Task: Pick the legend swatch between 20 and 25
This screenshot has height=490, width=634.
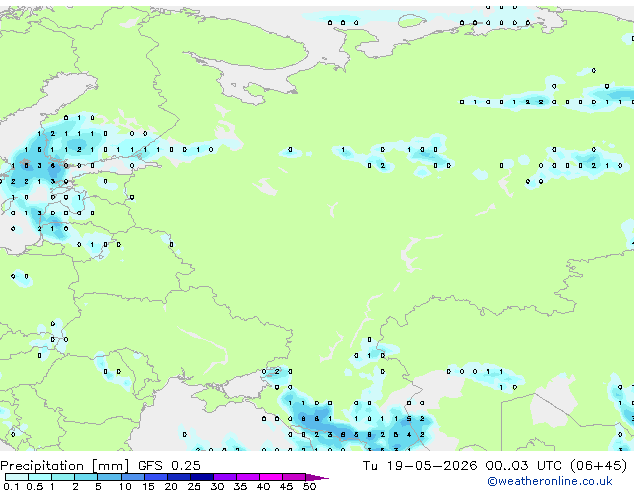Action: [x=179, y=477]
